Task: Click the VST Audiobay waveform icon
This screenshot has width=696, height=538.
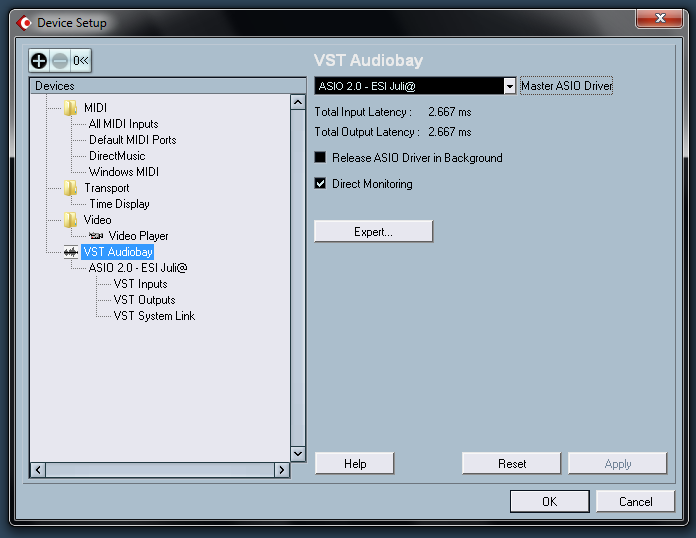Action: pyautogui.click(x=71, y=252)
